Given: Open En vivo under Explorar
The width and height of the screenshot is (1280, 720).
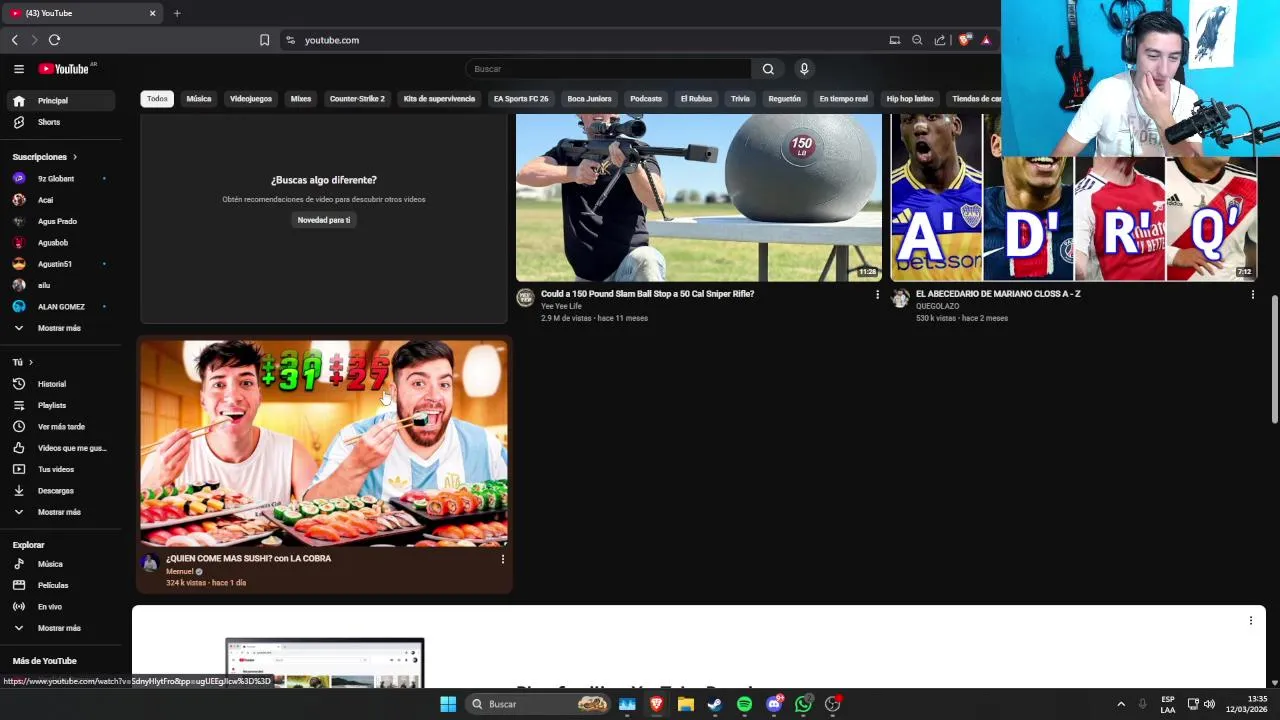Looking at the screenshot, I should (x=60, y=607).
